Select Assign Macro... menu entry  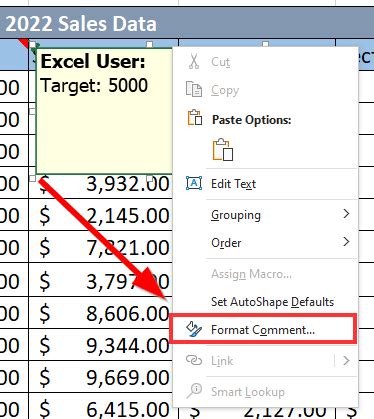pyautogui.click(x=265, y=274)
